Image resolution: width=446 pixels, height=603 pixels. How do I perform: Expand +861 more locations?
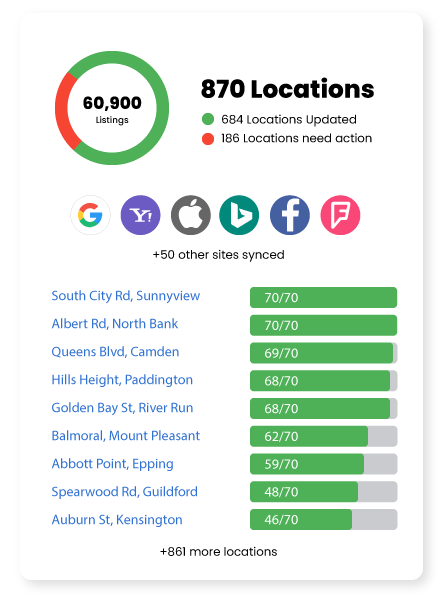218,551
